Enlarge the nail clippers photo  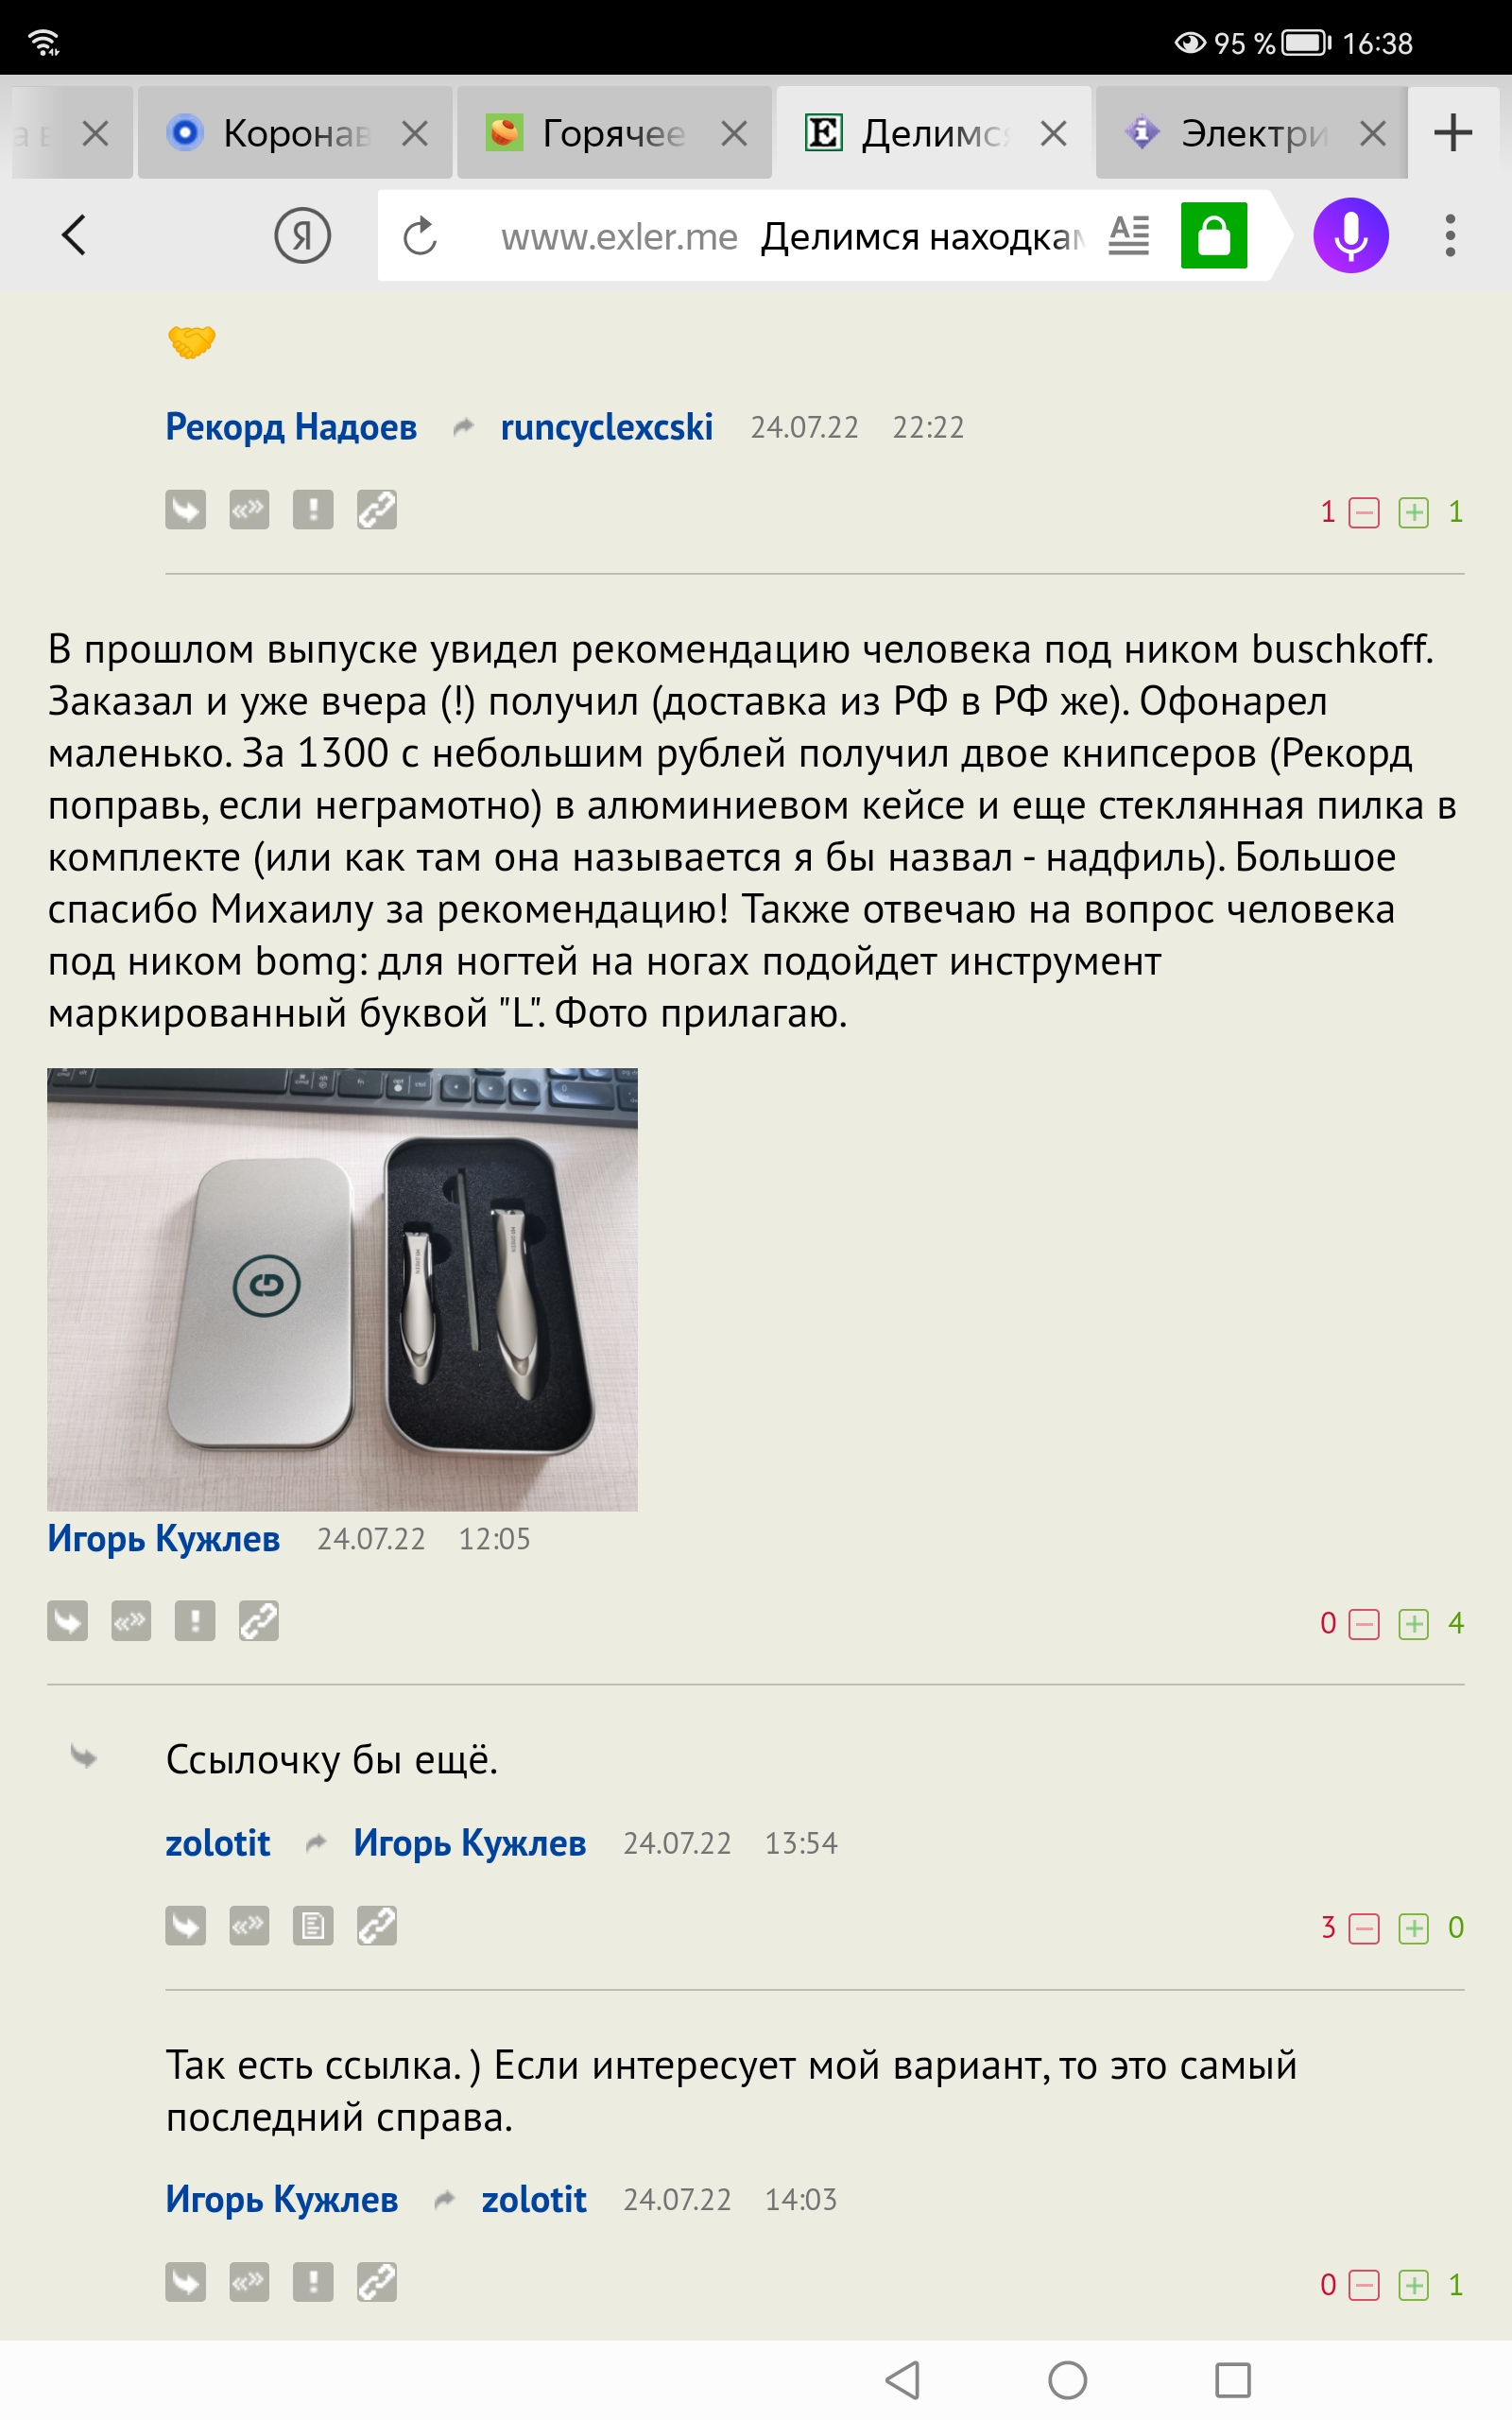(342, 1289)
